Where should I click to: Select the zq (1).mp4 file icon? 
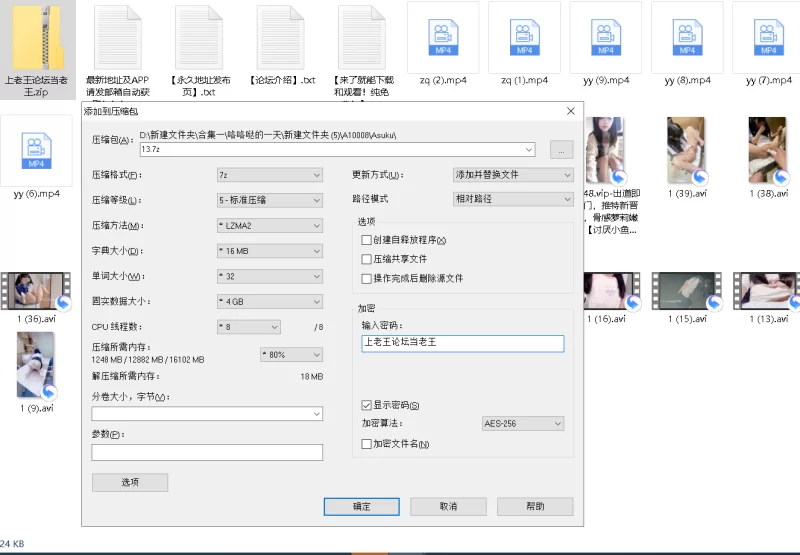524,38
